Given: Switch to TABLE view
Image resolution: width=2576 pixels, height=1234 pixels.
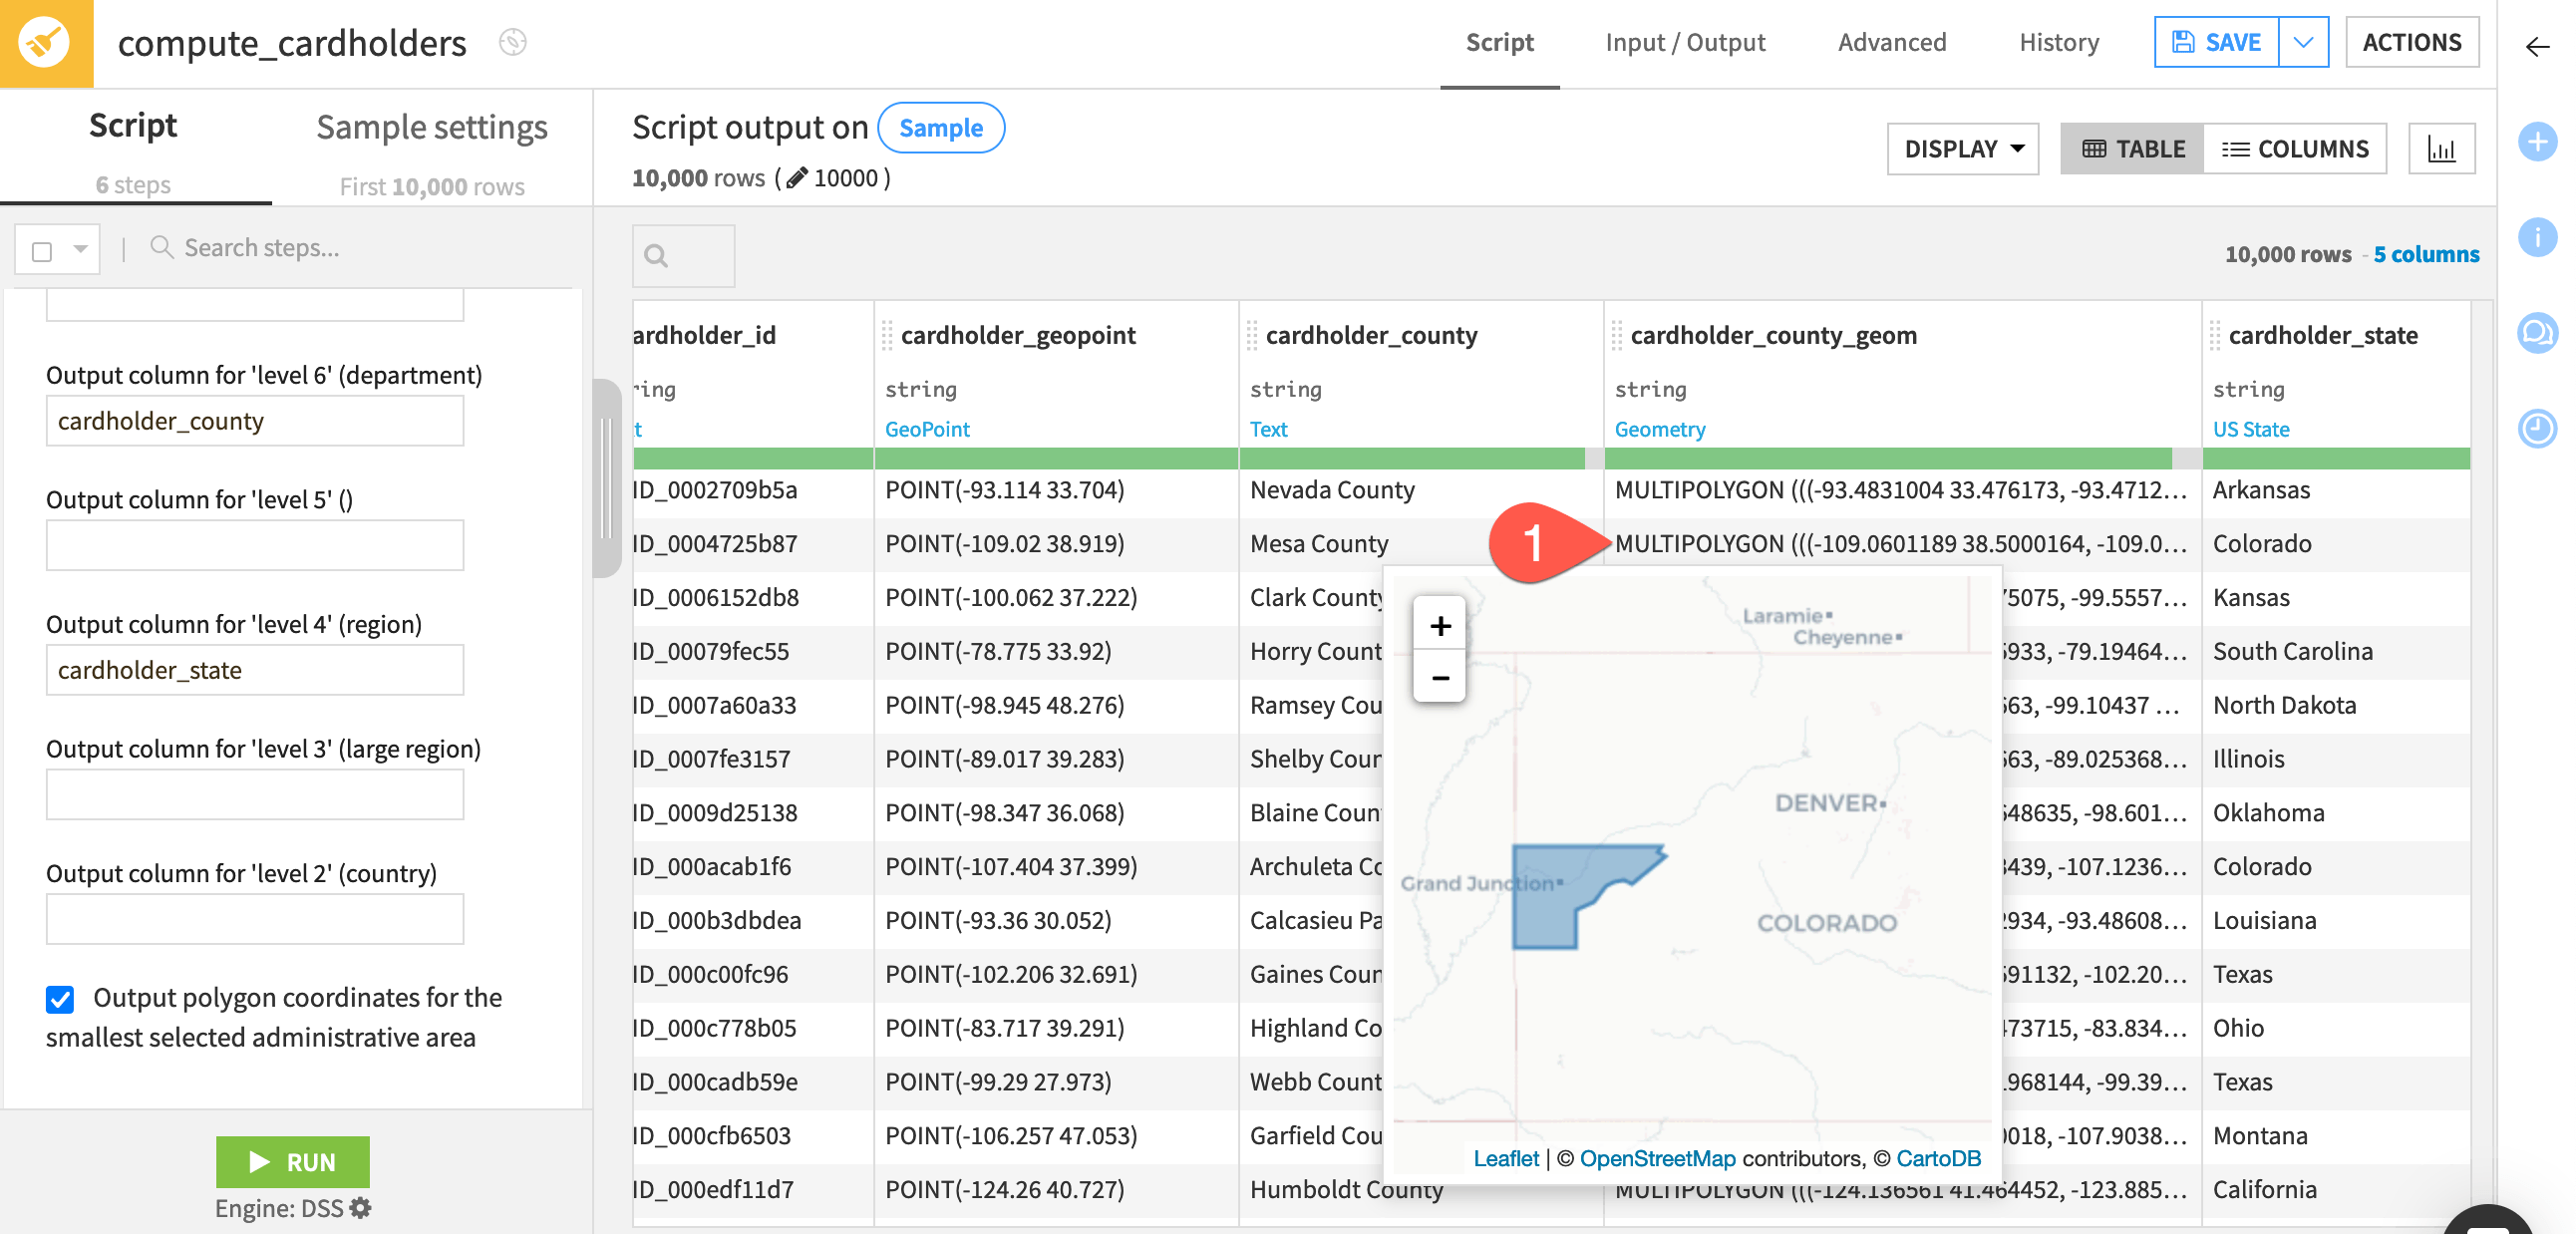Looking at the screenshot, I should [x=2132, y=149].
